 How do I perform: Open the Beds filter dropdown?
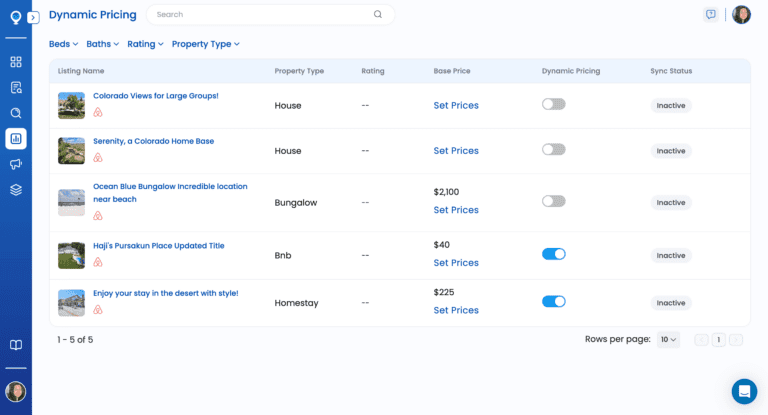63,44
